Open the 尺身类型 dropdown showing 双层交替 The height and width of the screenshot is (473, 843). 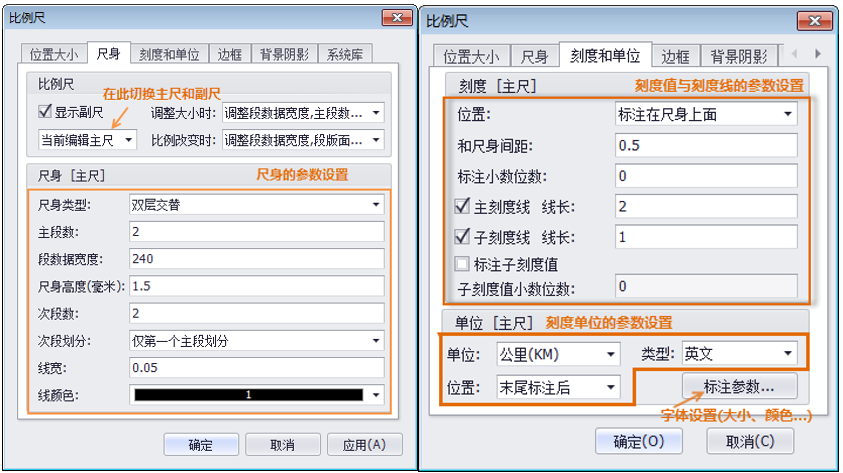click(256, 205)
